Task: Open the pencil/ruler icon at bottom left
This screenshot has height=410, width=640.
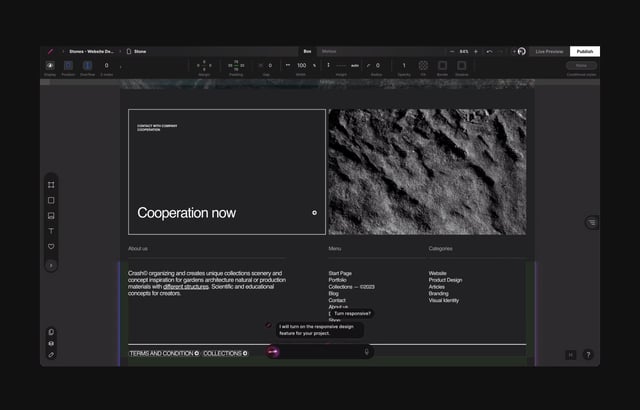Action: coord(51,355)
